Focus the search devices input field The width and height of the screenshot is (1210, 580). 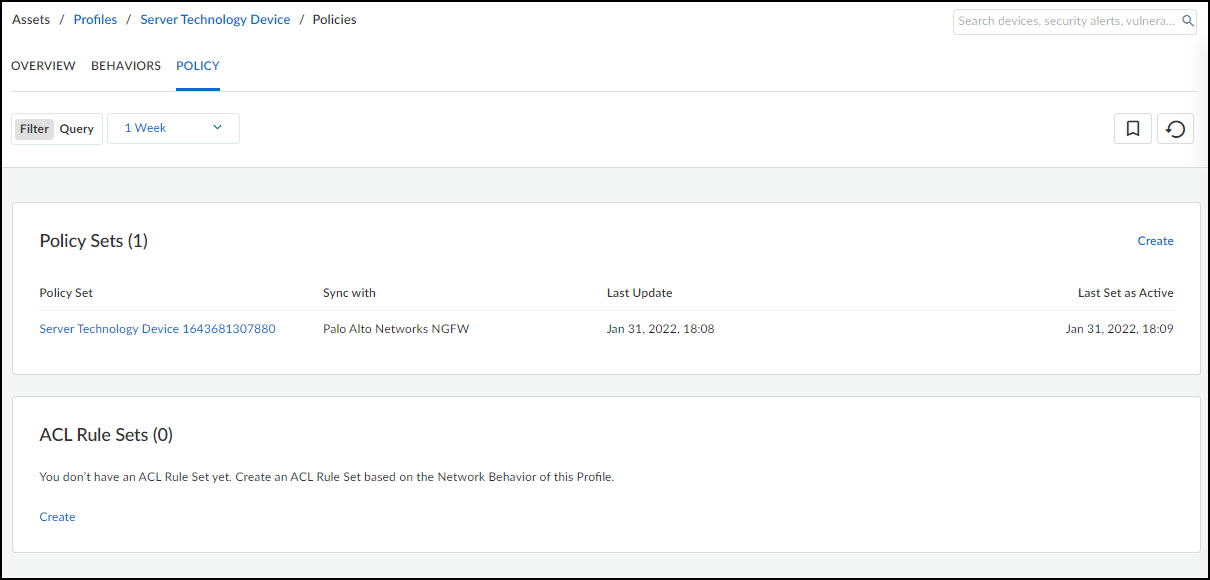(1066, 21)
